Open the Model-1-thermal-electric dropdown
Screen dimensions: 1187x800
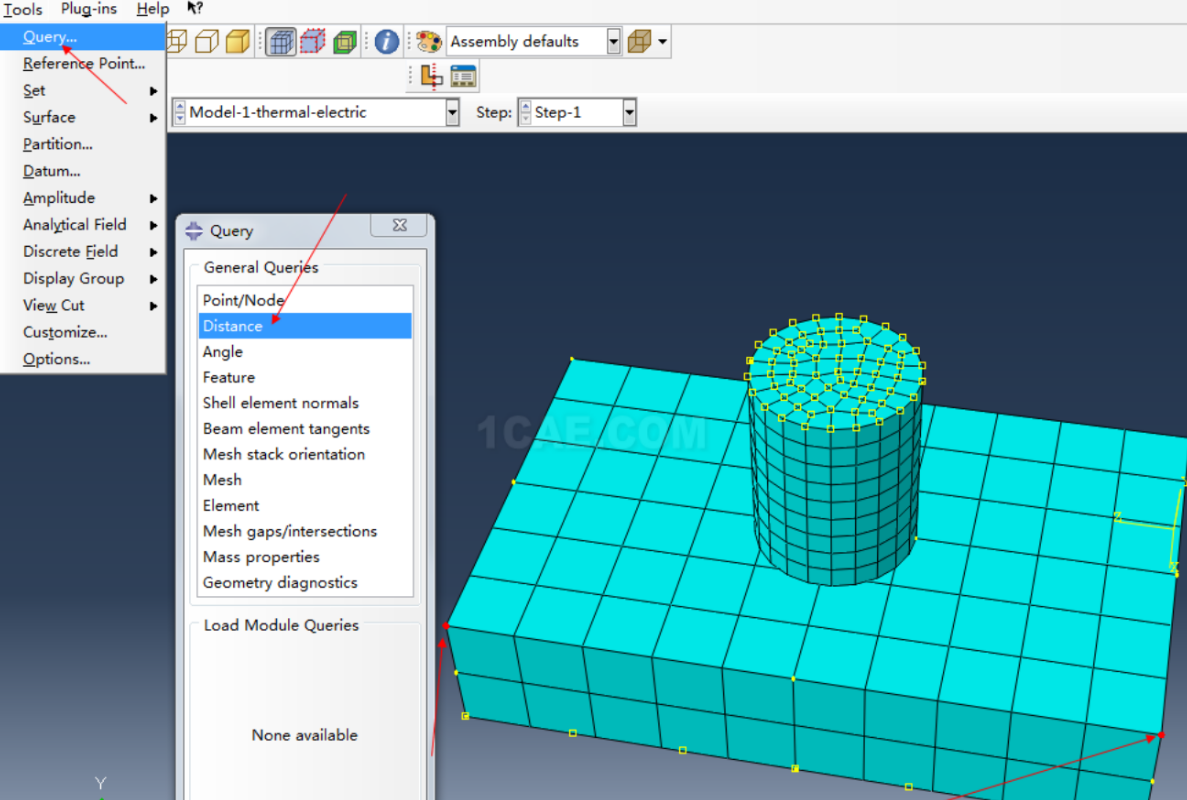click(452, 113)
